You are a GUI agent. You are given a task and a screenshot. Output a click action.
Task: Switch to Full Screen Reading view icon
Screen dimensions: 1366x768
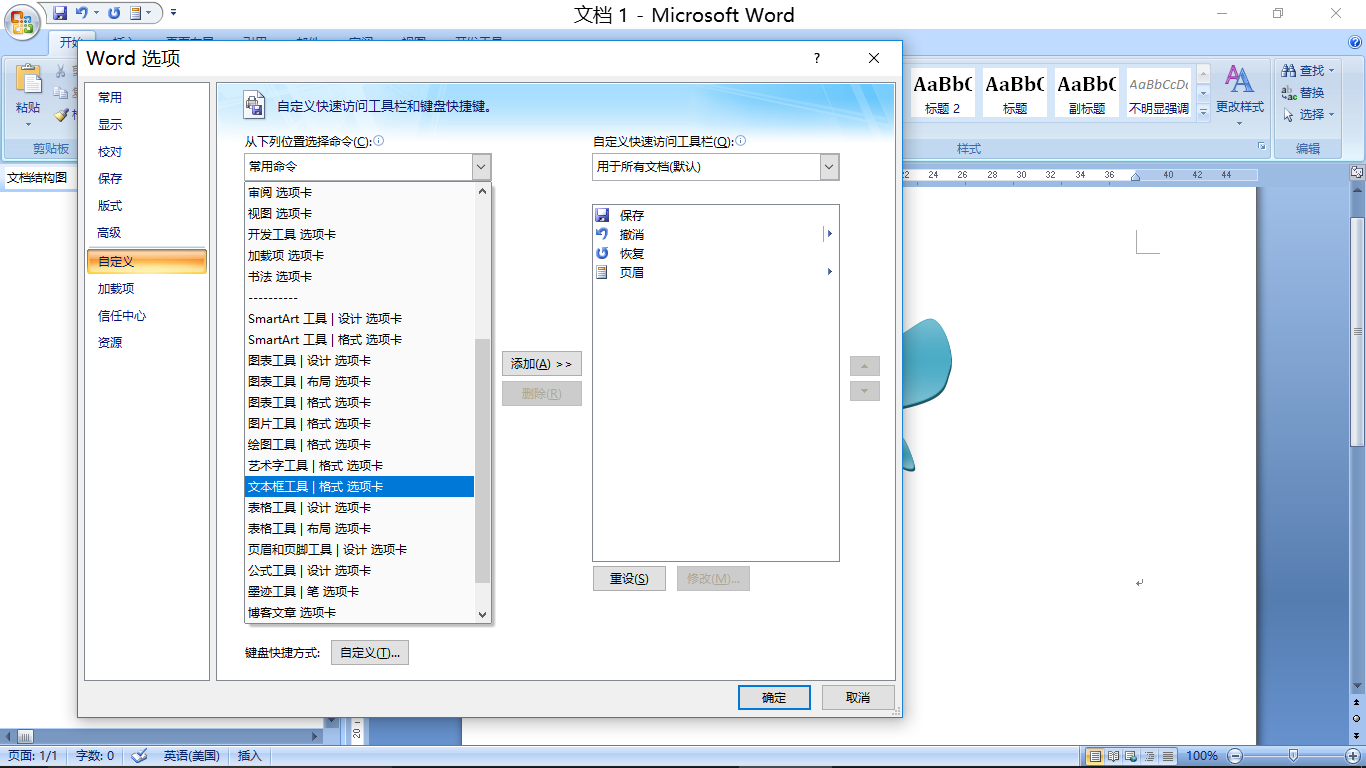[1113, 756]
